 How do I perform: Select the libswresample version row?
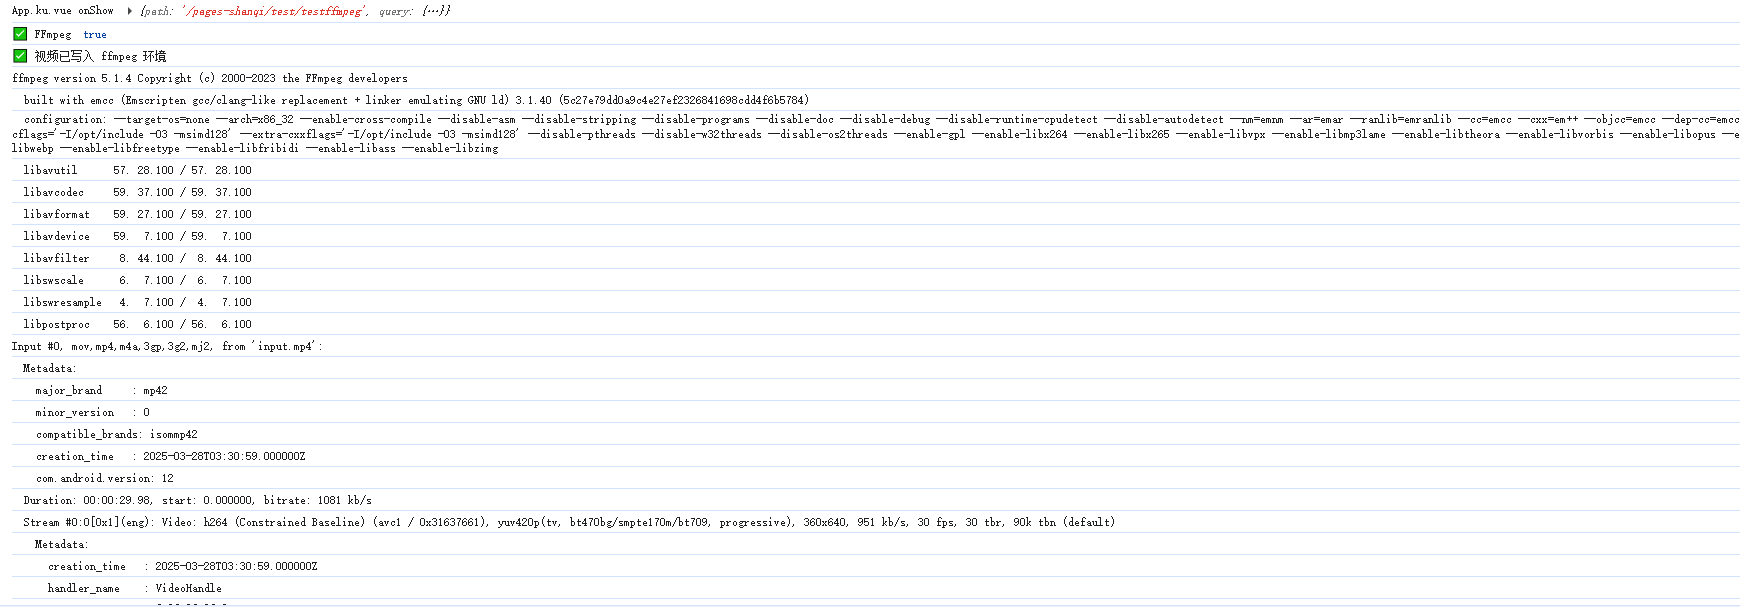[137, 302]
